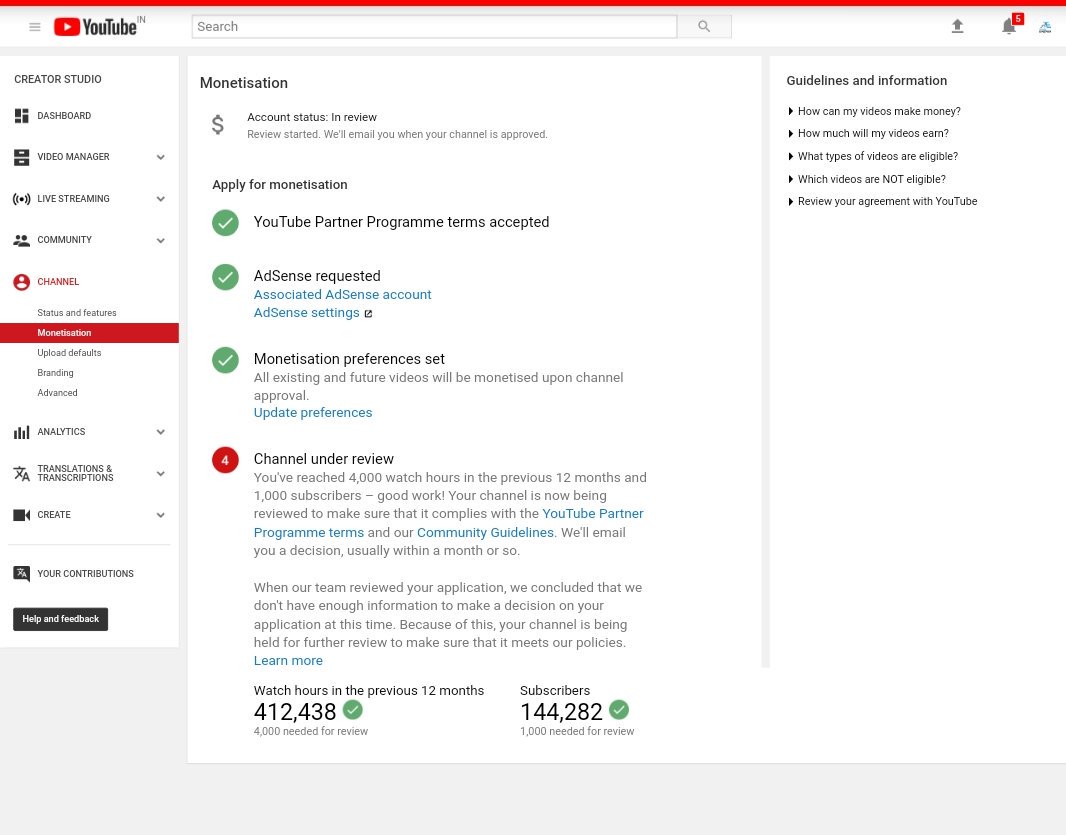Expand 'Review your agreement with YouTube'
Viewport: 1066px width, 835px height.
(882, 201)
